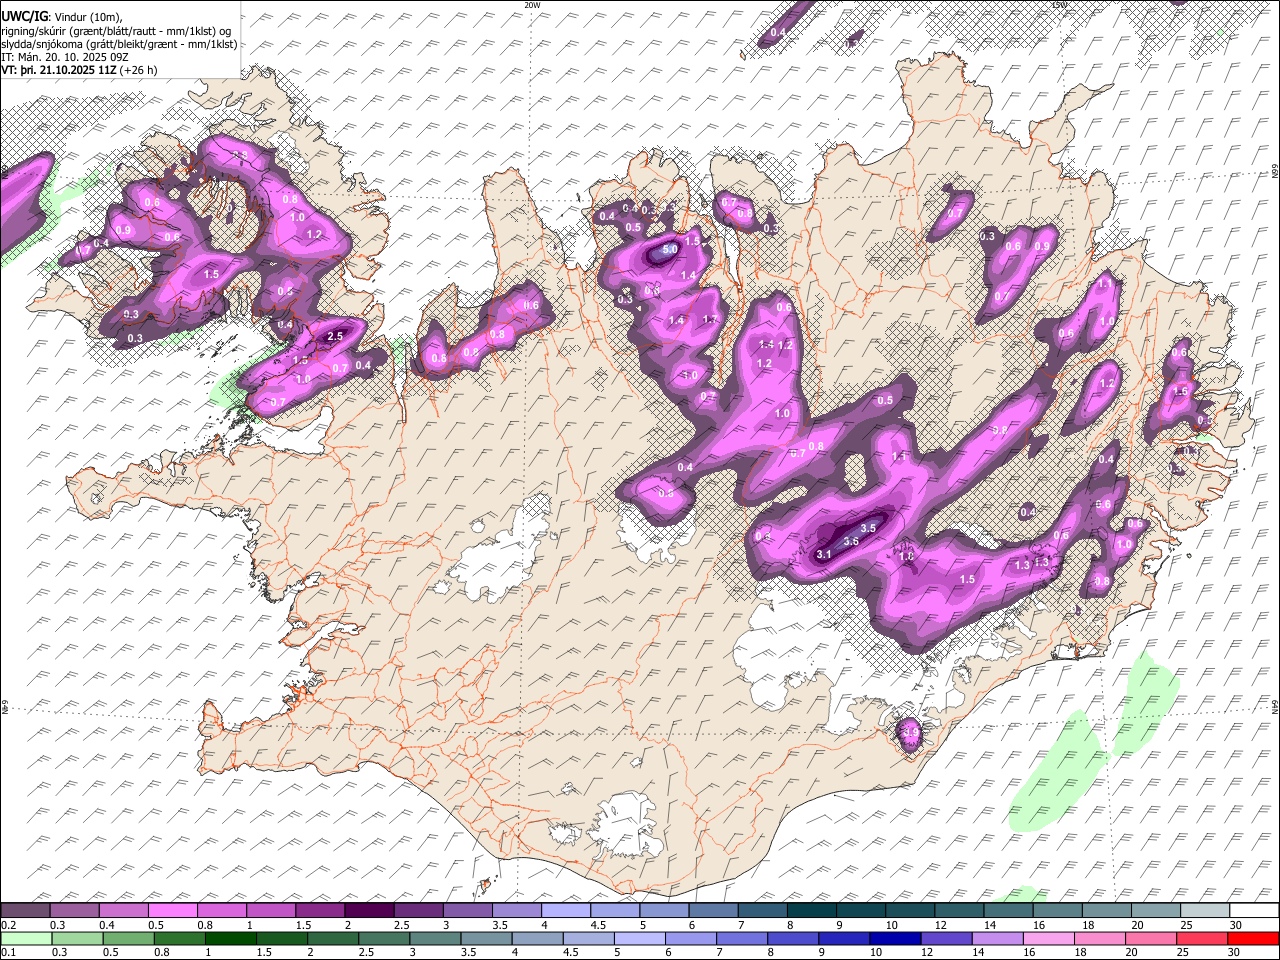Pick the darkest green swatch starting at 1
Screen dimensions: 1280x960
point(230,938)
